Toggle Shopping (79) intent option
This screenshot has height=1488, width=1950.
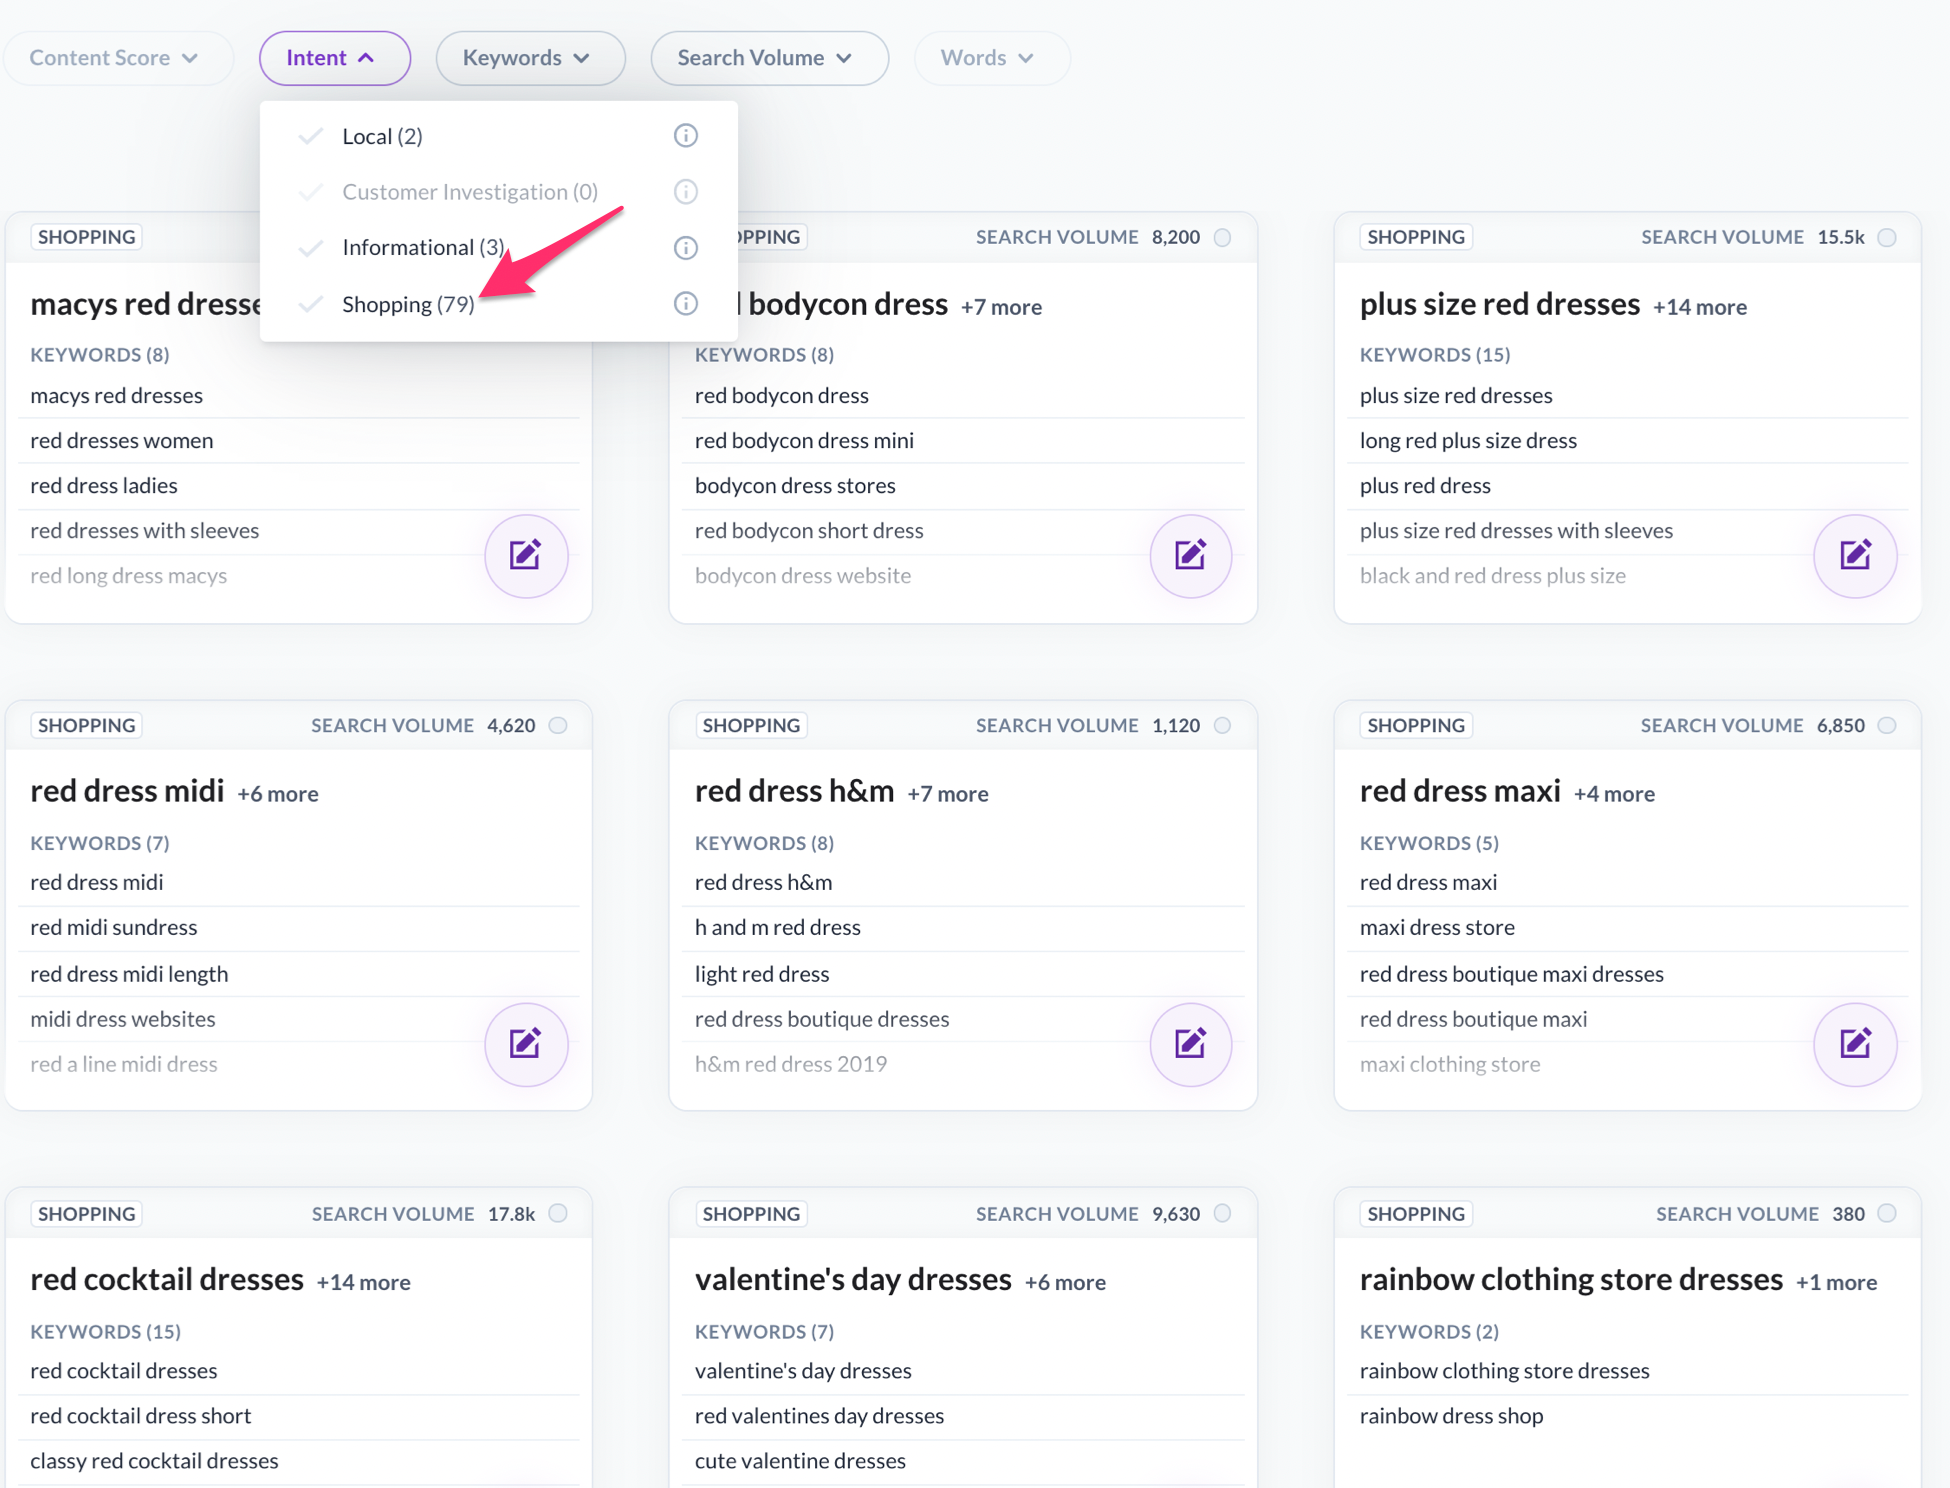pyautogui.click(x=407, y=304)
